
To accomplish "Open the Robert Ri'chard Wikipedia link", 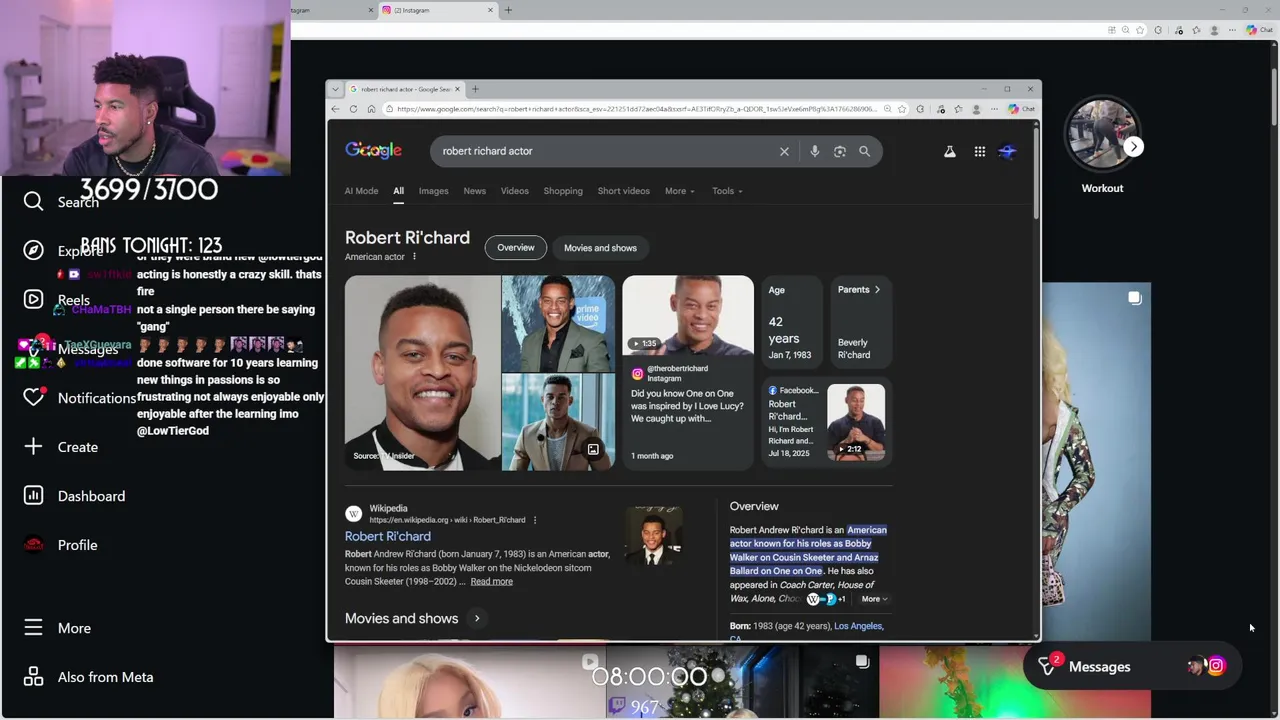I will click(x=388, y=536).
